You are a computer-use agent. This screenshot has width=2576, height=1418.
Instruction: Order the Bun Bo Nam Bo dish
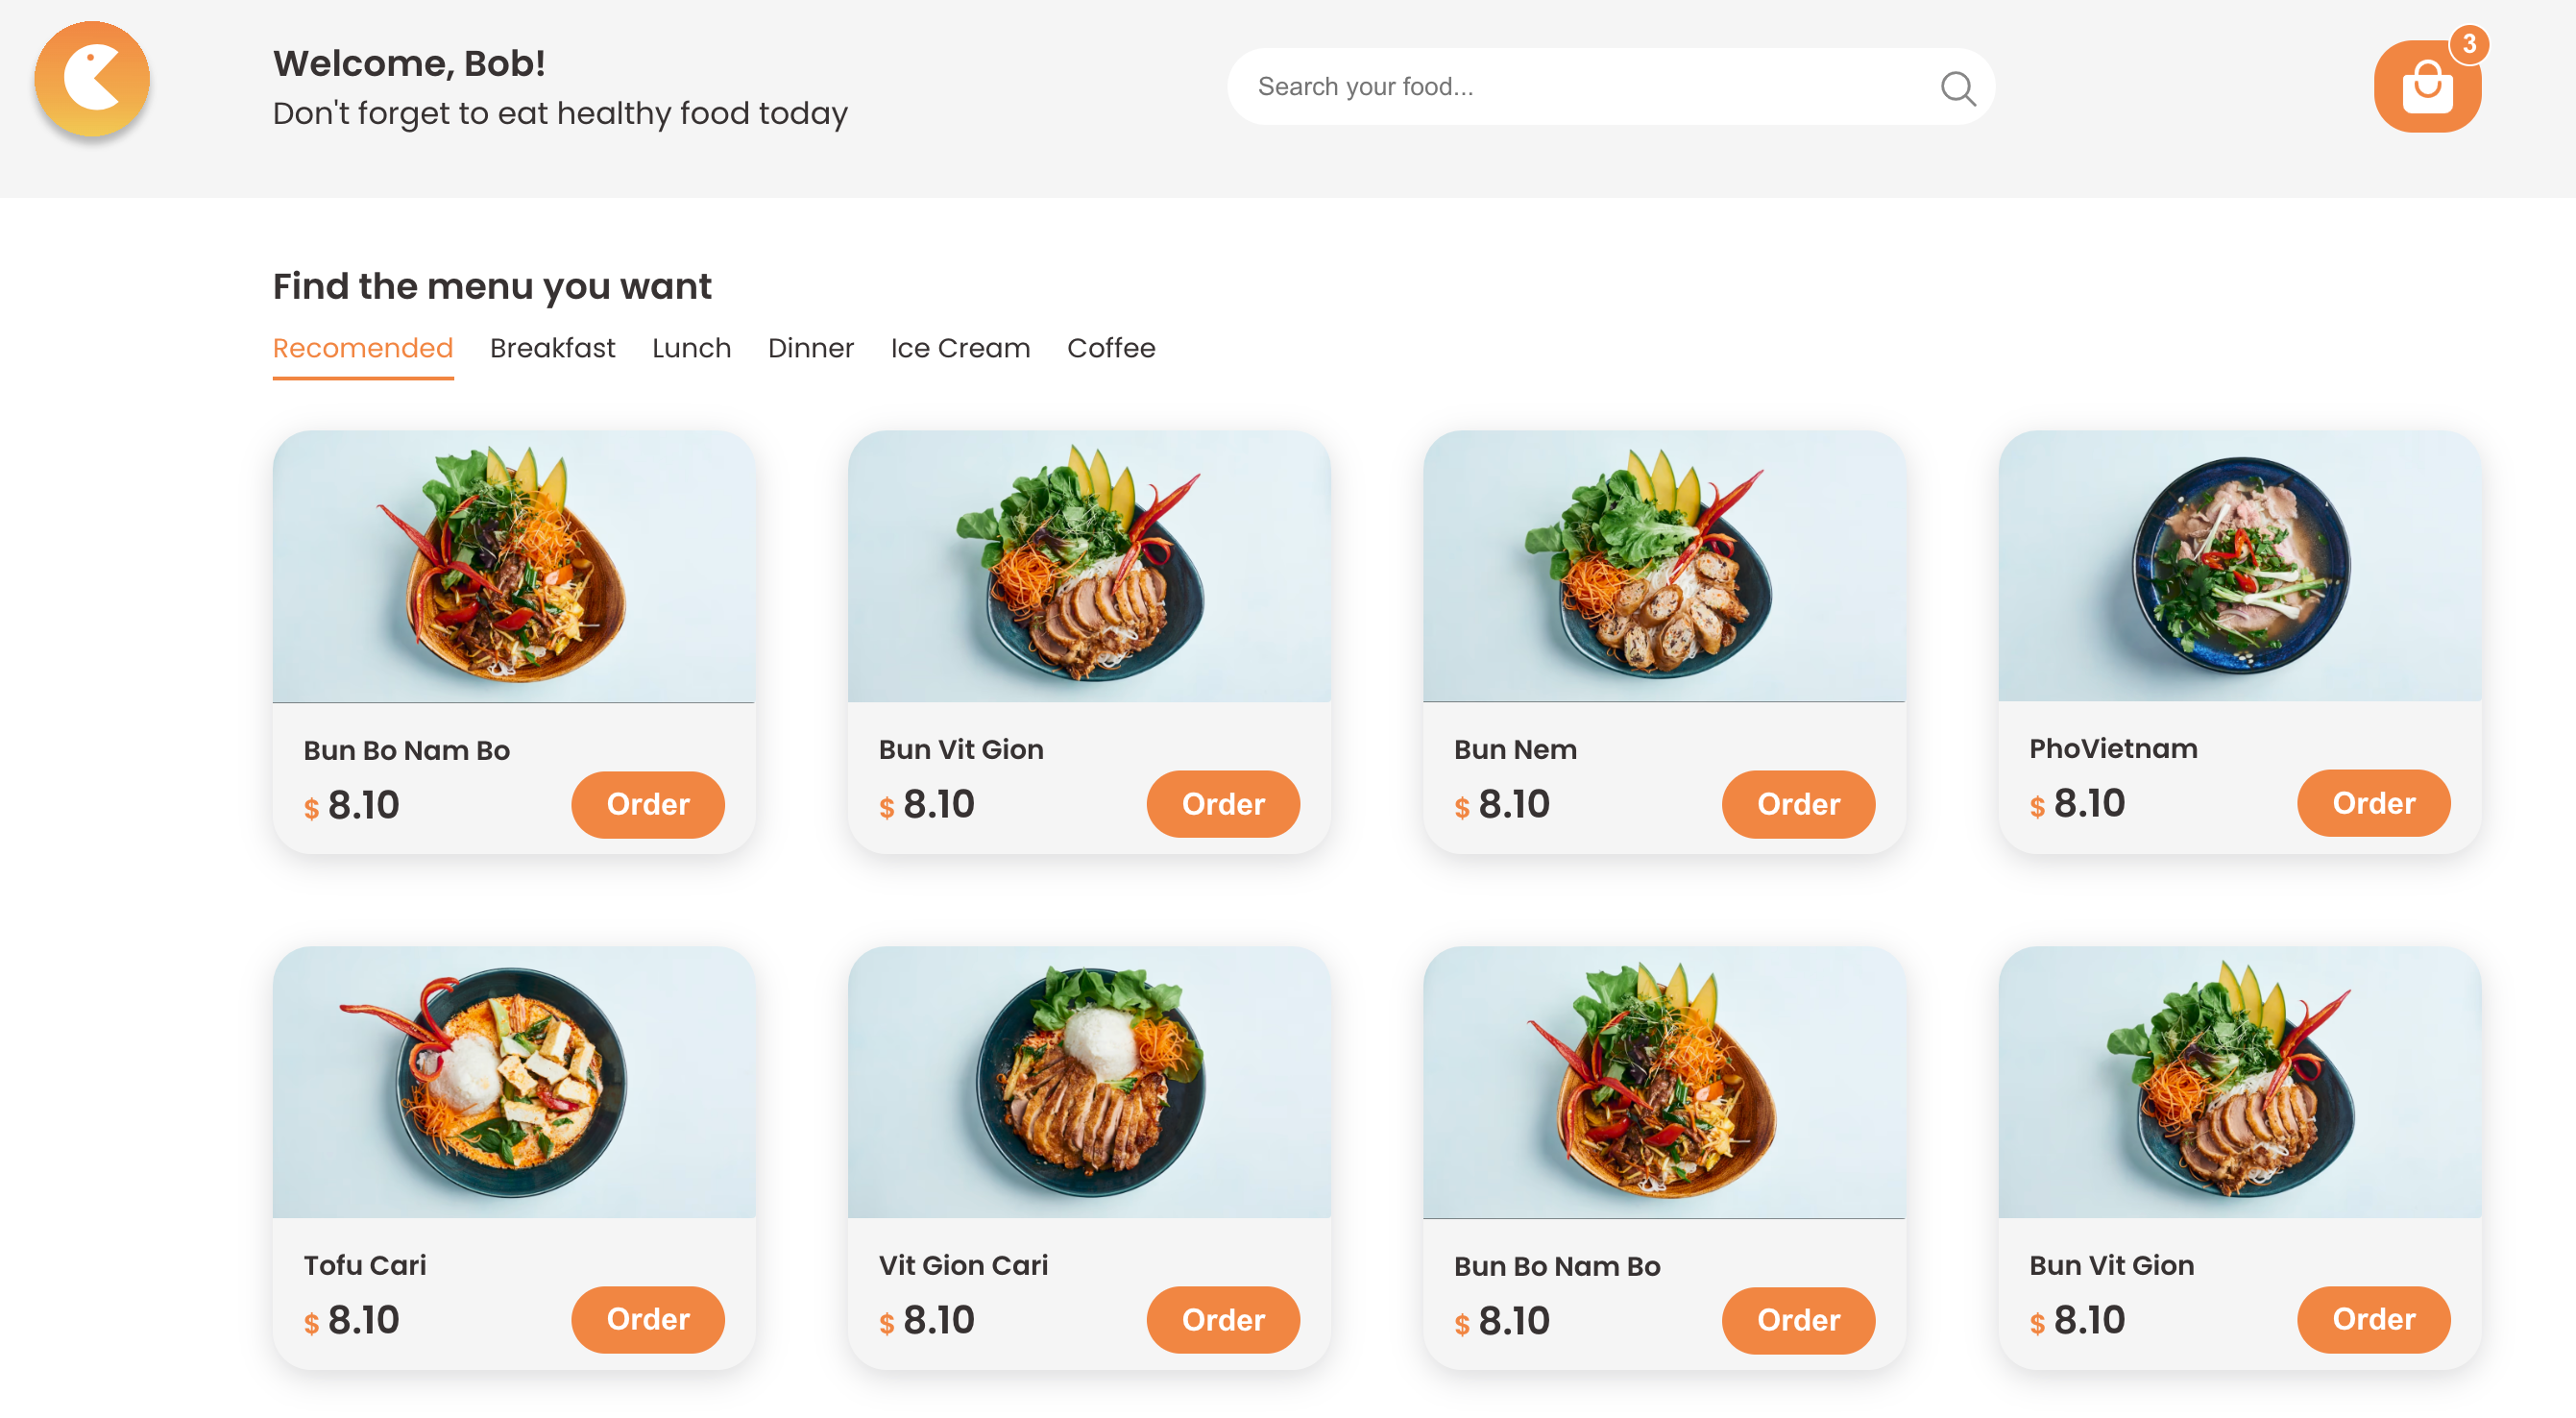point(647,804)
